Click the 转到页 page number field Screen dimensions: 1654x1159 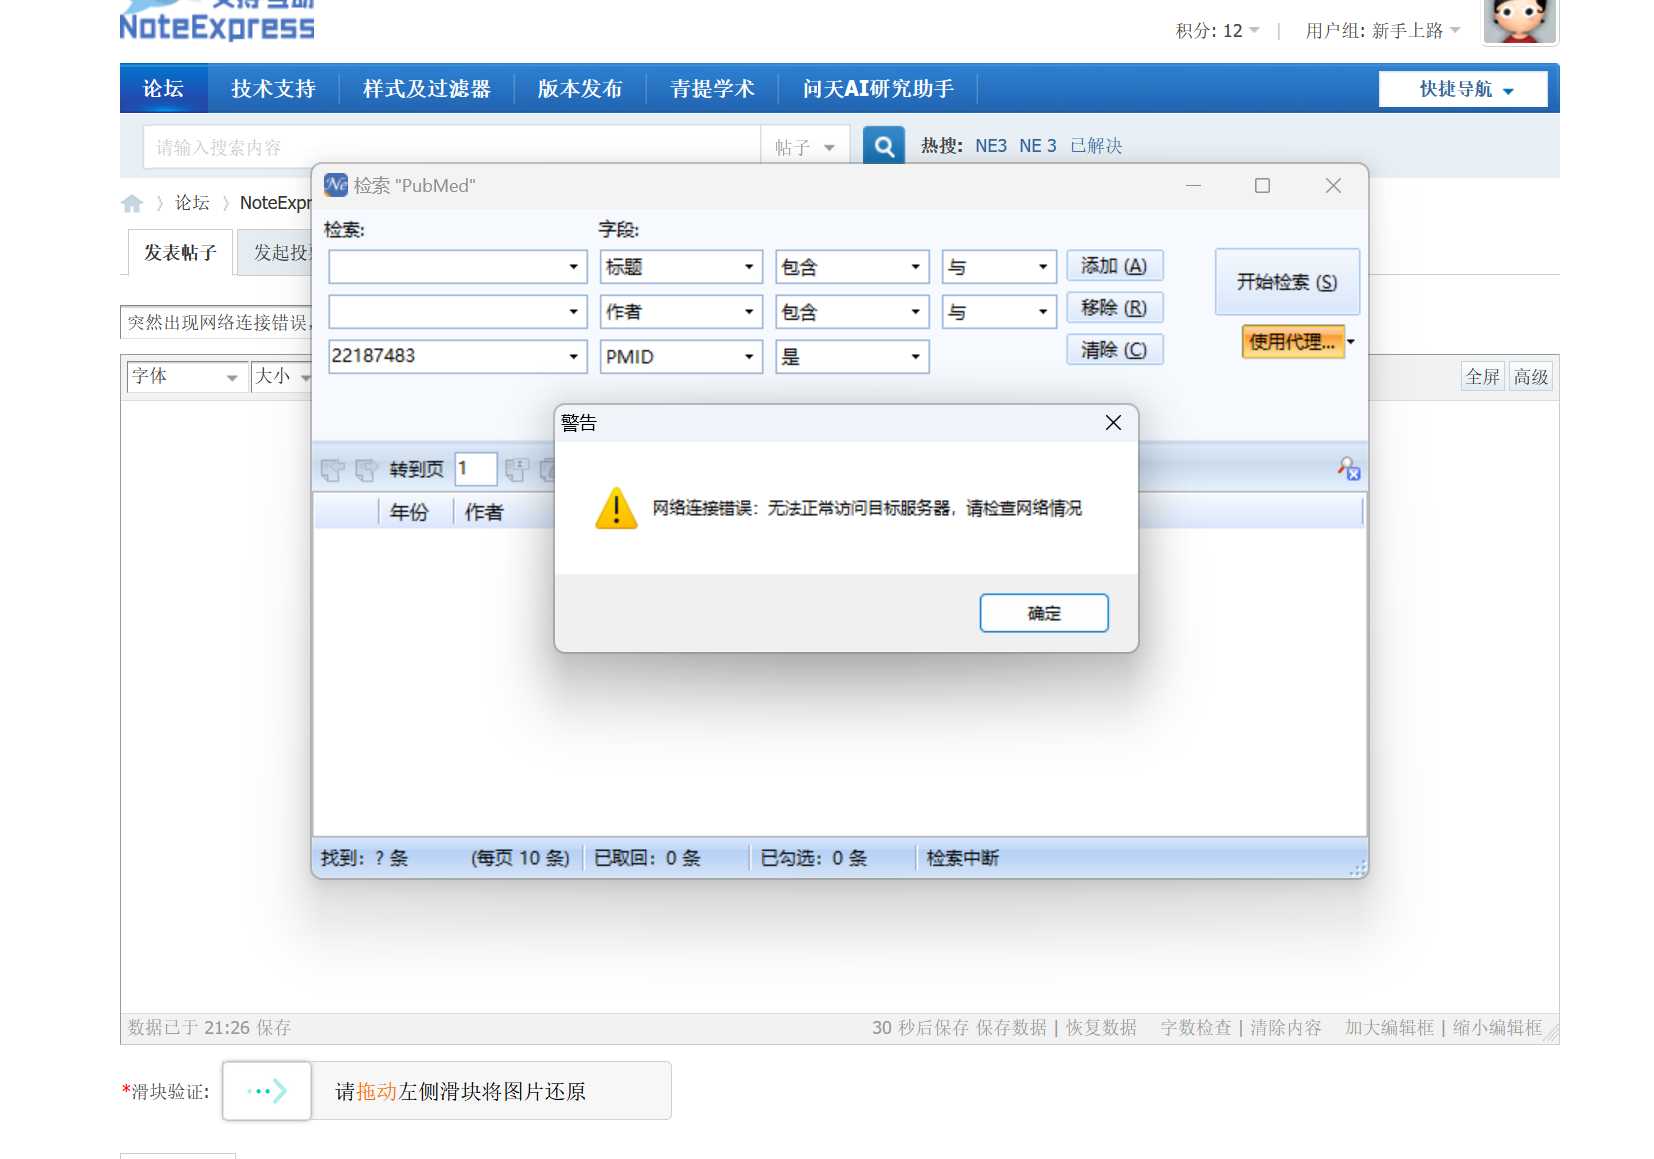pos(476,469)
